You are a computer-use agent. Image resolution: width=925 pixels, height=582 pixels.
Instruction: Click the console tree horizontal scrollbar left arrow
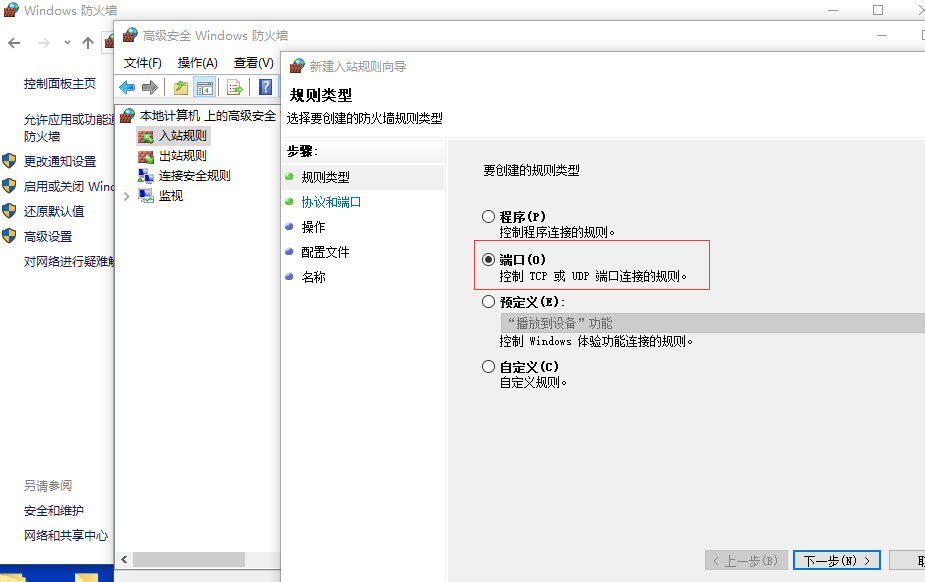[124, 560]
